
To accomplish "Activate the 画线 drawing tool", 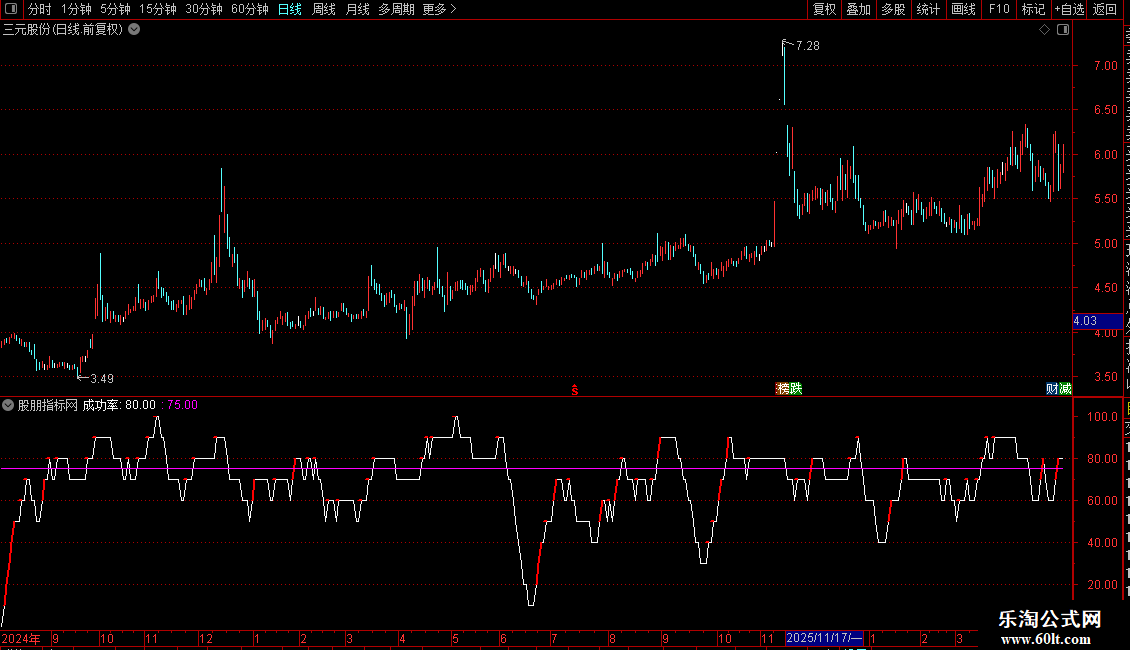I will [x=964, y=9].
